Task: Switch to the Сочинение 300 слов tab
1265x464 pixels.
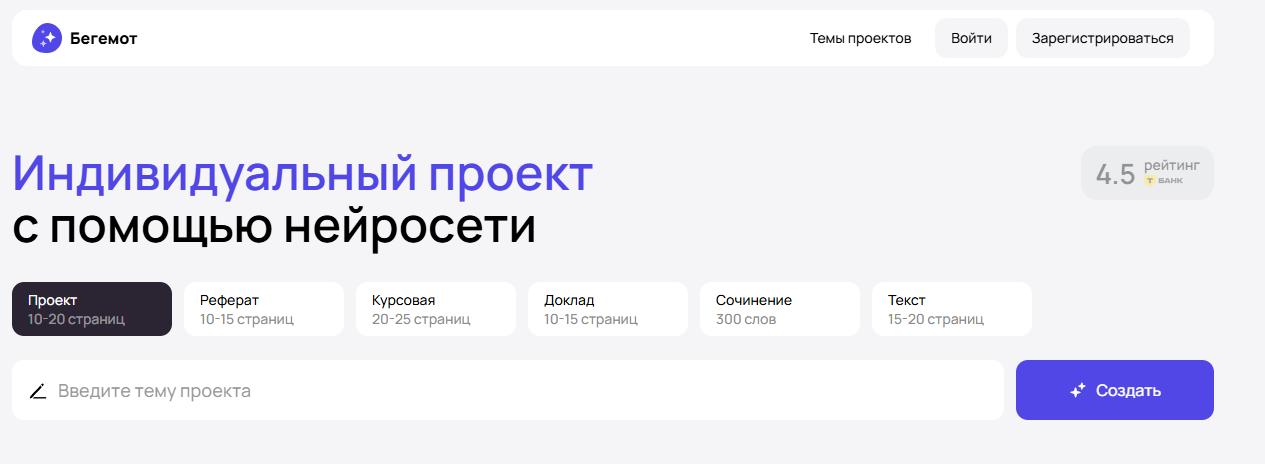Action: pyautogui.click(x=779, y=309)
